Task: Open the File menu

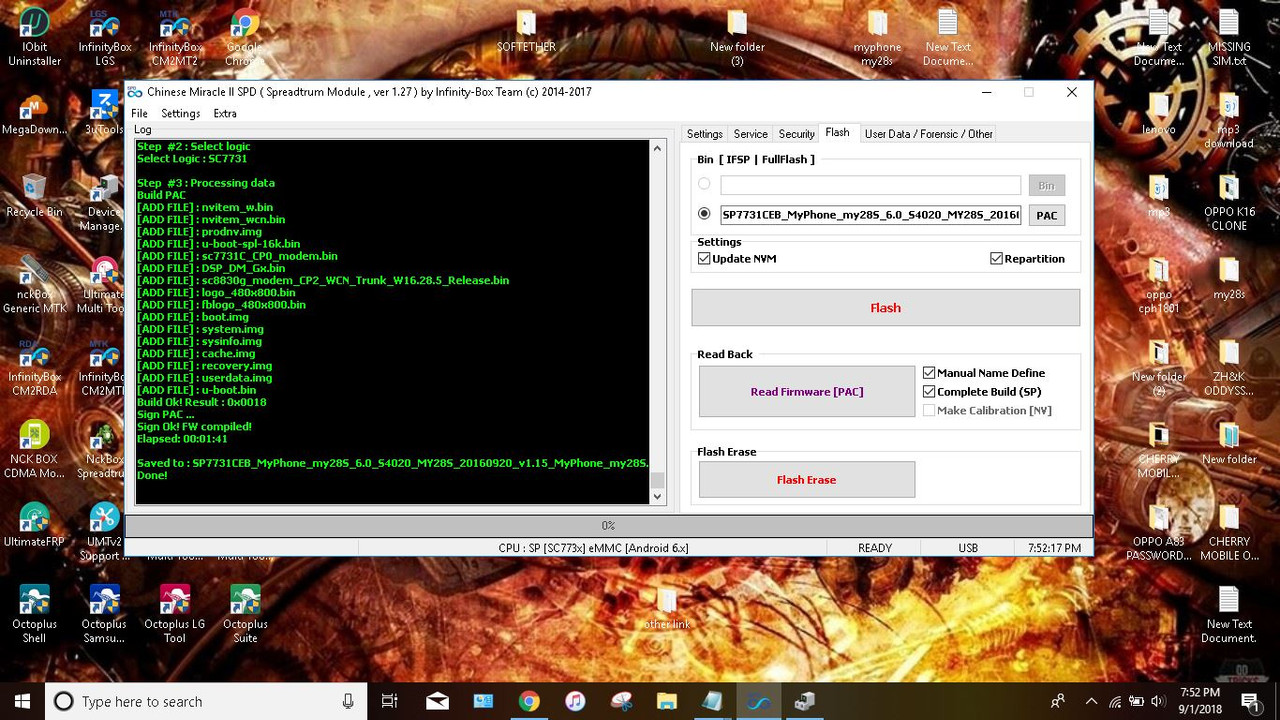Action: pyautogui.click(x=139, y=113)
